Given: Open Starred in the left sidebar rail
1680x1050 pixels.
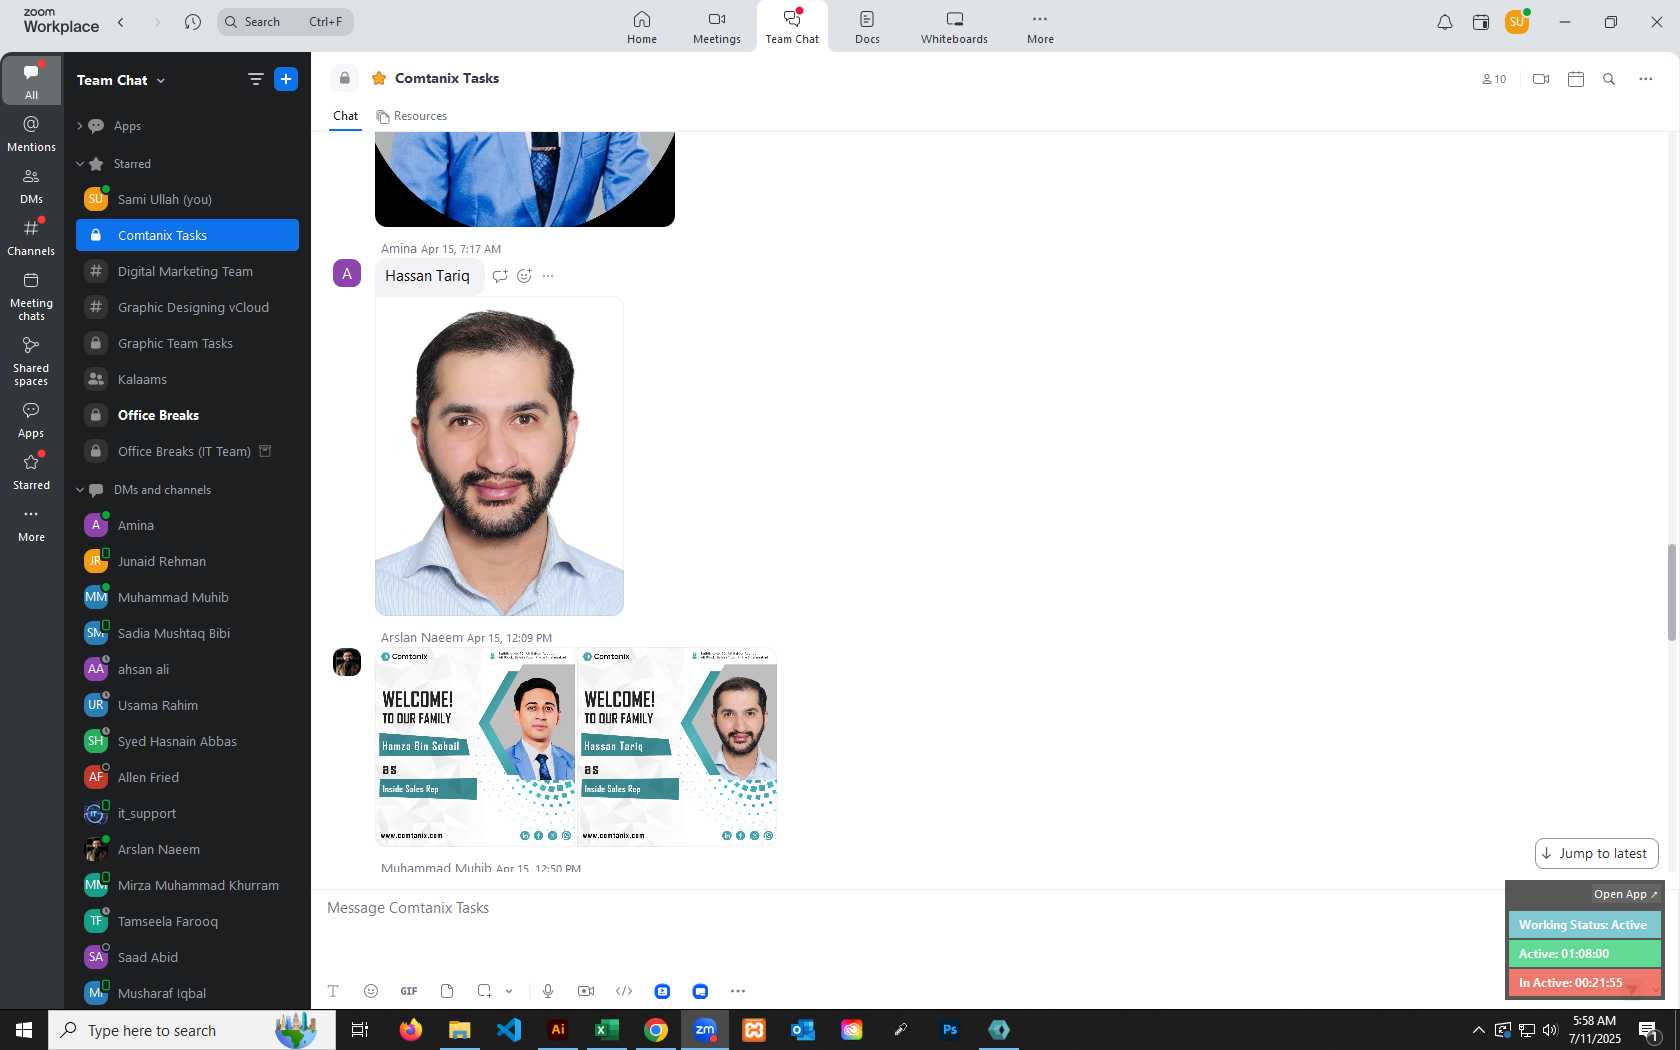Looking at the screenshot, I should pos(31,472).
